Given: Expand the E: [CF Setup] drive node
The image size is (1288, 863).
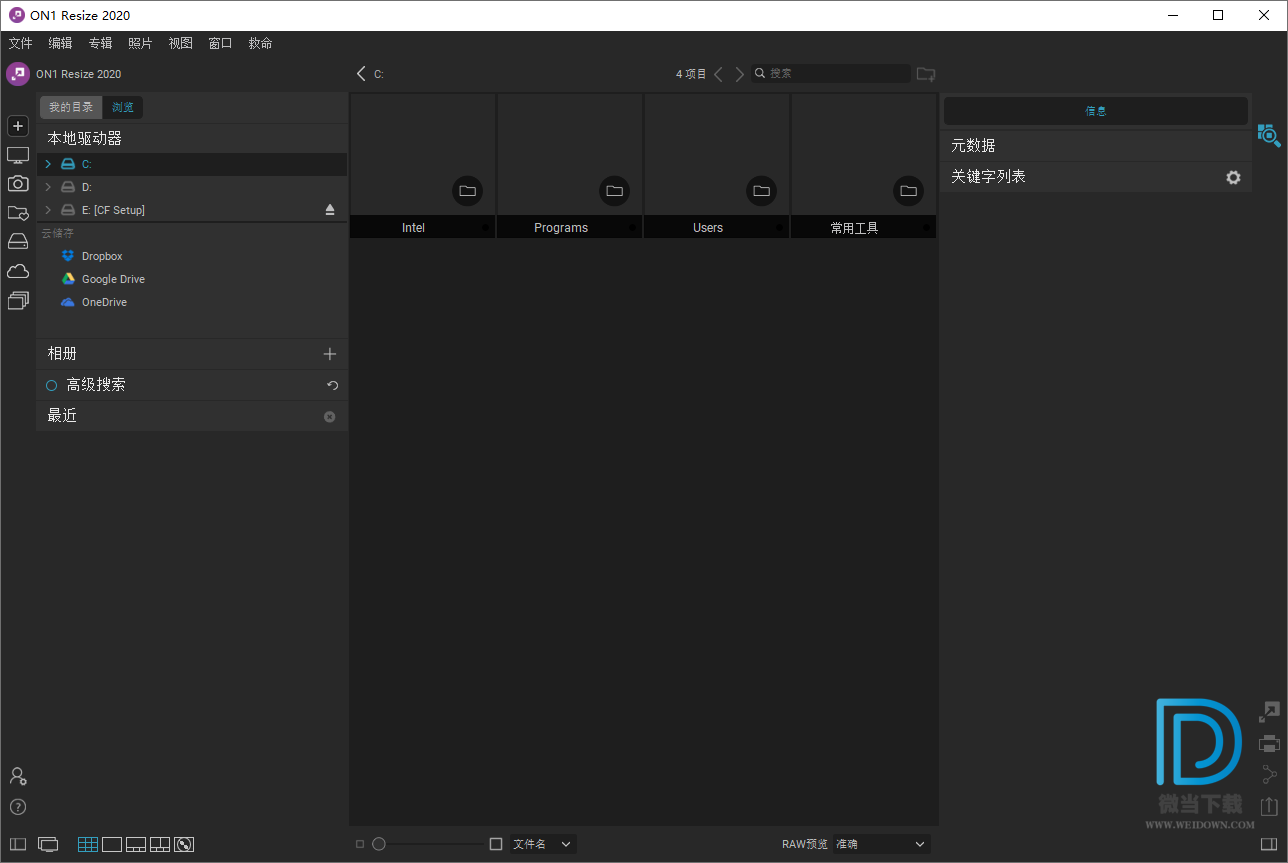Looking at the screenshot, I should tap(48, 210).
